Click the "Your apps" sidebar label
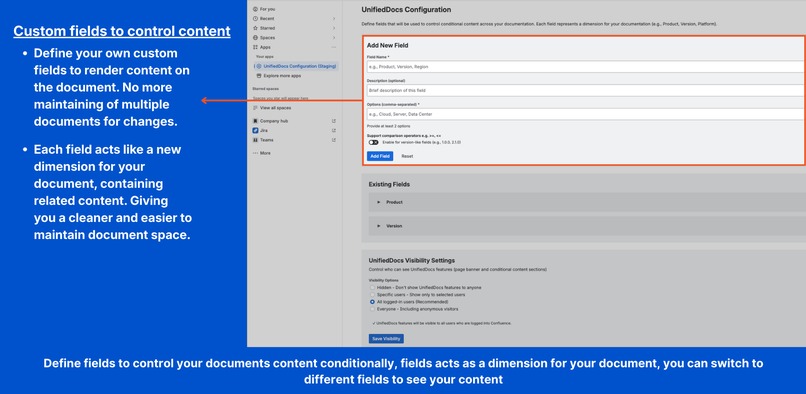Image resolution: width=806 pixels, height=394 pixels. tap(265, 57)
